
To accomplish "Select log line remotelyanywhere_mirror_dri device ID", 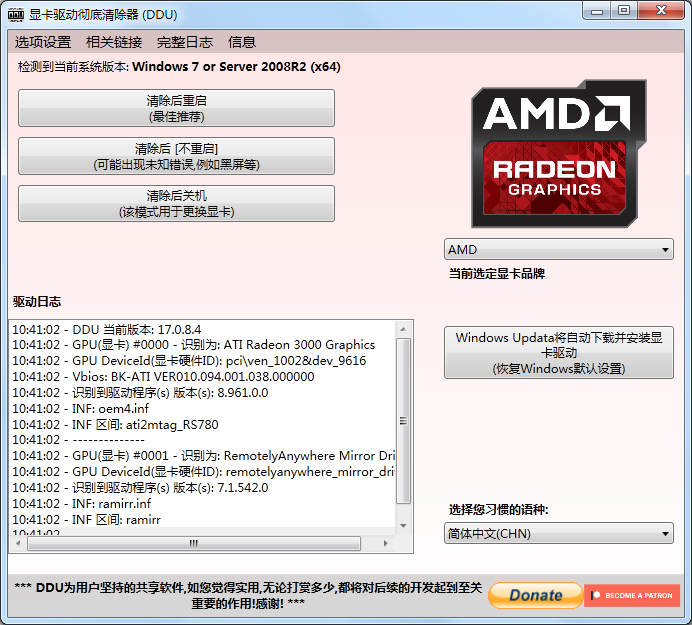I will point(203,471).
